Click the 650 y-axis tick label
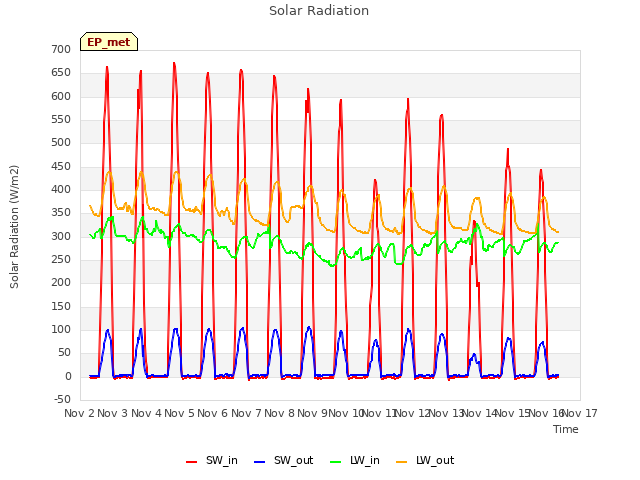This screenshot has width=640, height=480. coord(61,73)
